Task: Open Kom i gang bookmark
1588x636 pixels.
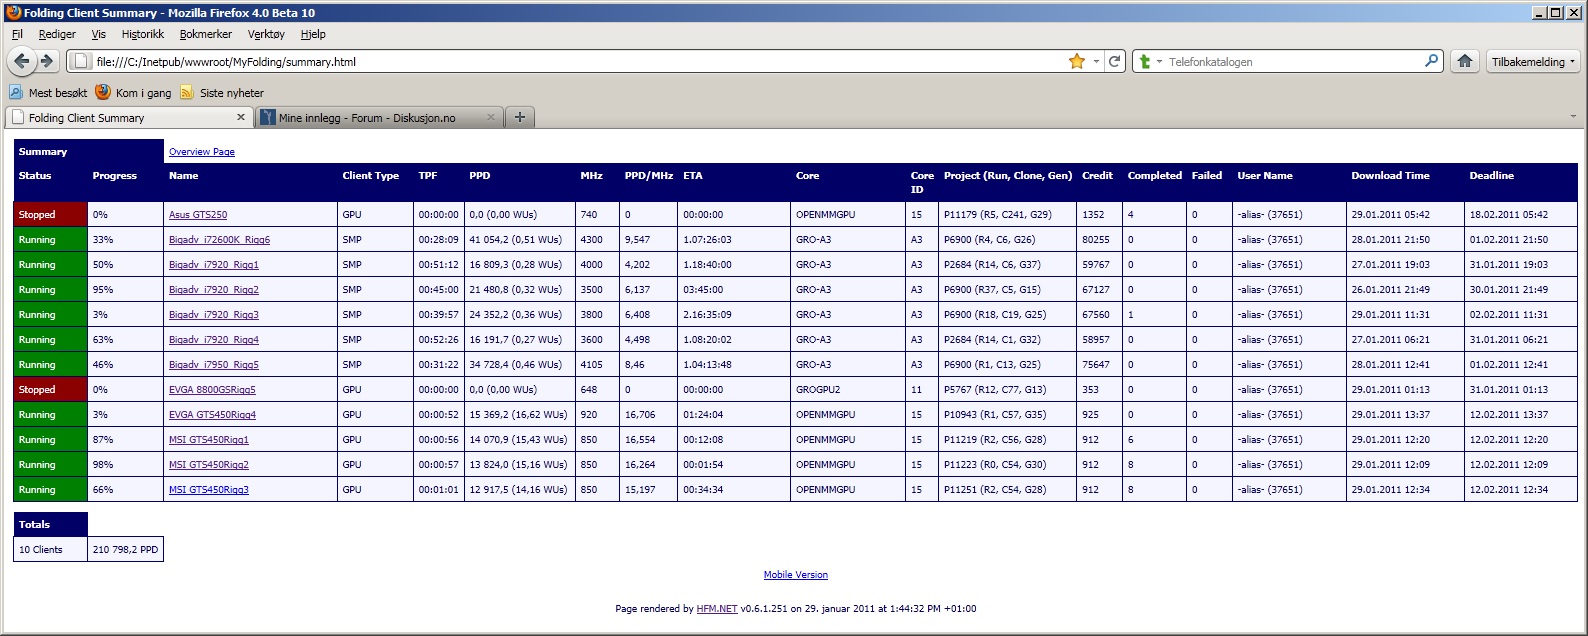Action: [x=133, y=92]
